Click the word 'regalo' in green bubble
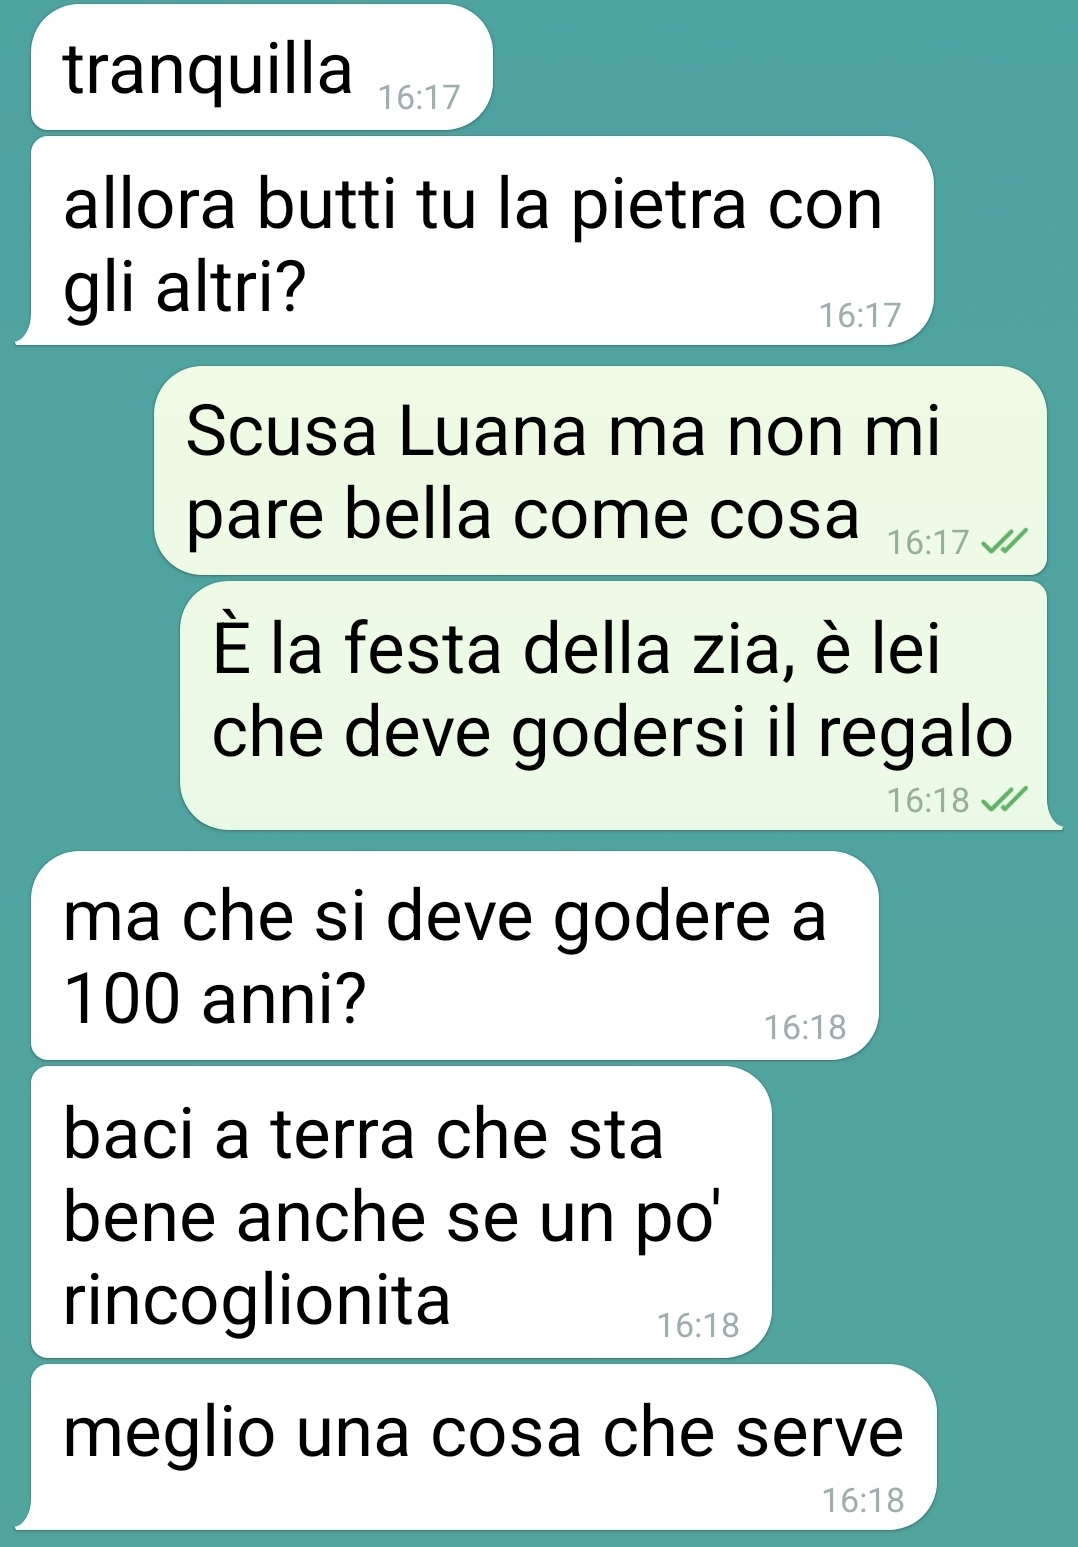Viewport: 1078px width, 1547px height. pos(915,735)
